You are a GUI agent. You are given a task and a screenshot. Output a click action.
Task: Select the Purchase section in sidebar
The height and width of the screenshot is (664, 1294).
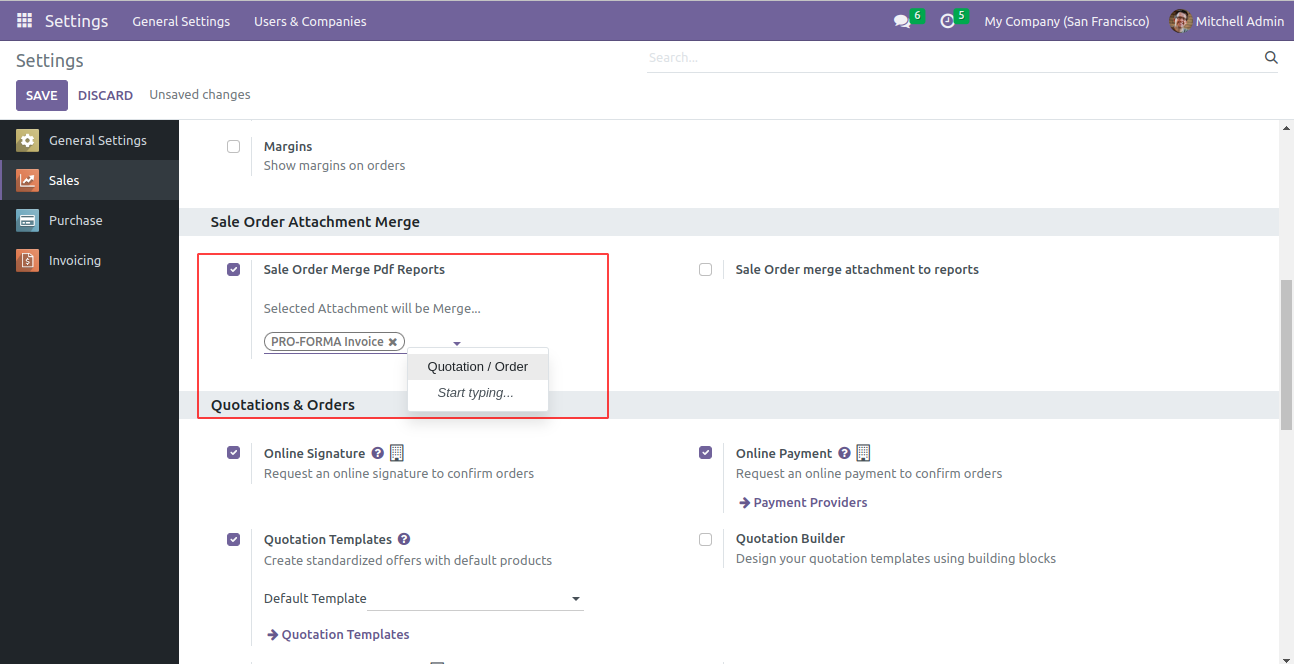point(89,221)
